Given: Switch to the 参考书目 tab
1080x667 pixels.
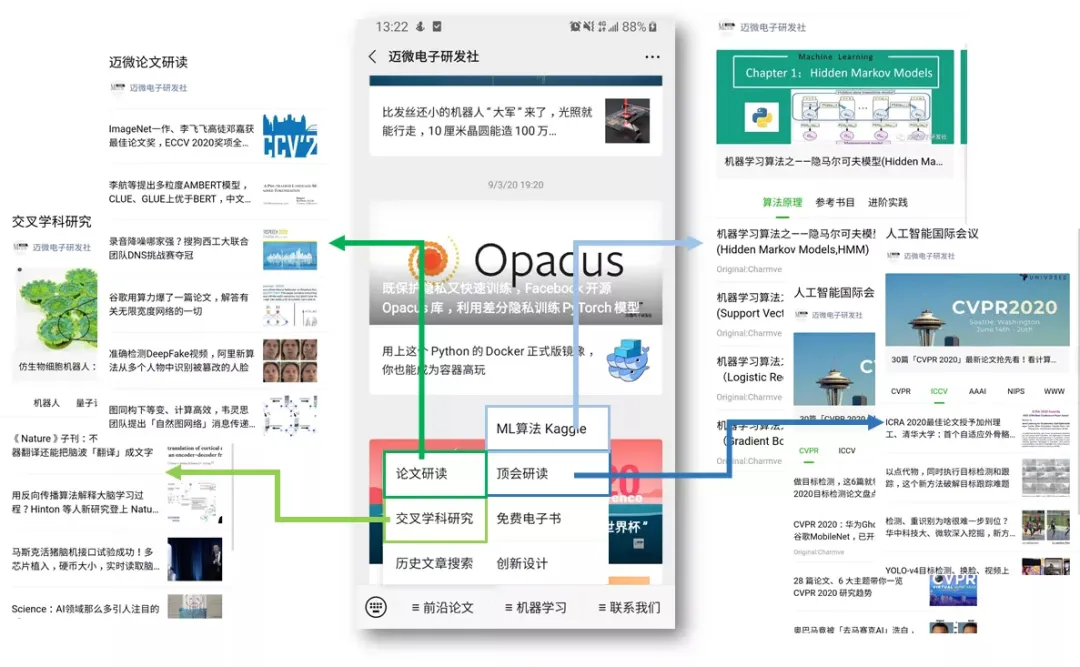Looking at the screenshot, I should click(x=834, y=202).
